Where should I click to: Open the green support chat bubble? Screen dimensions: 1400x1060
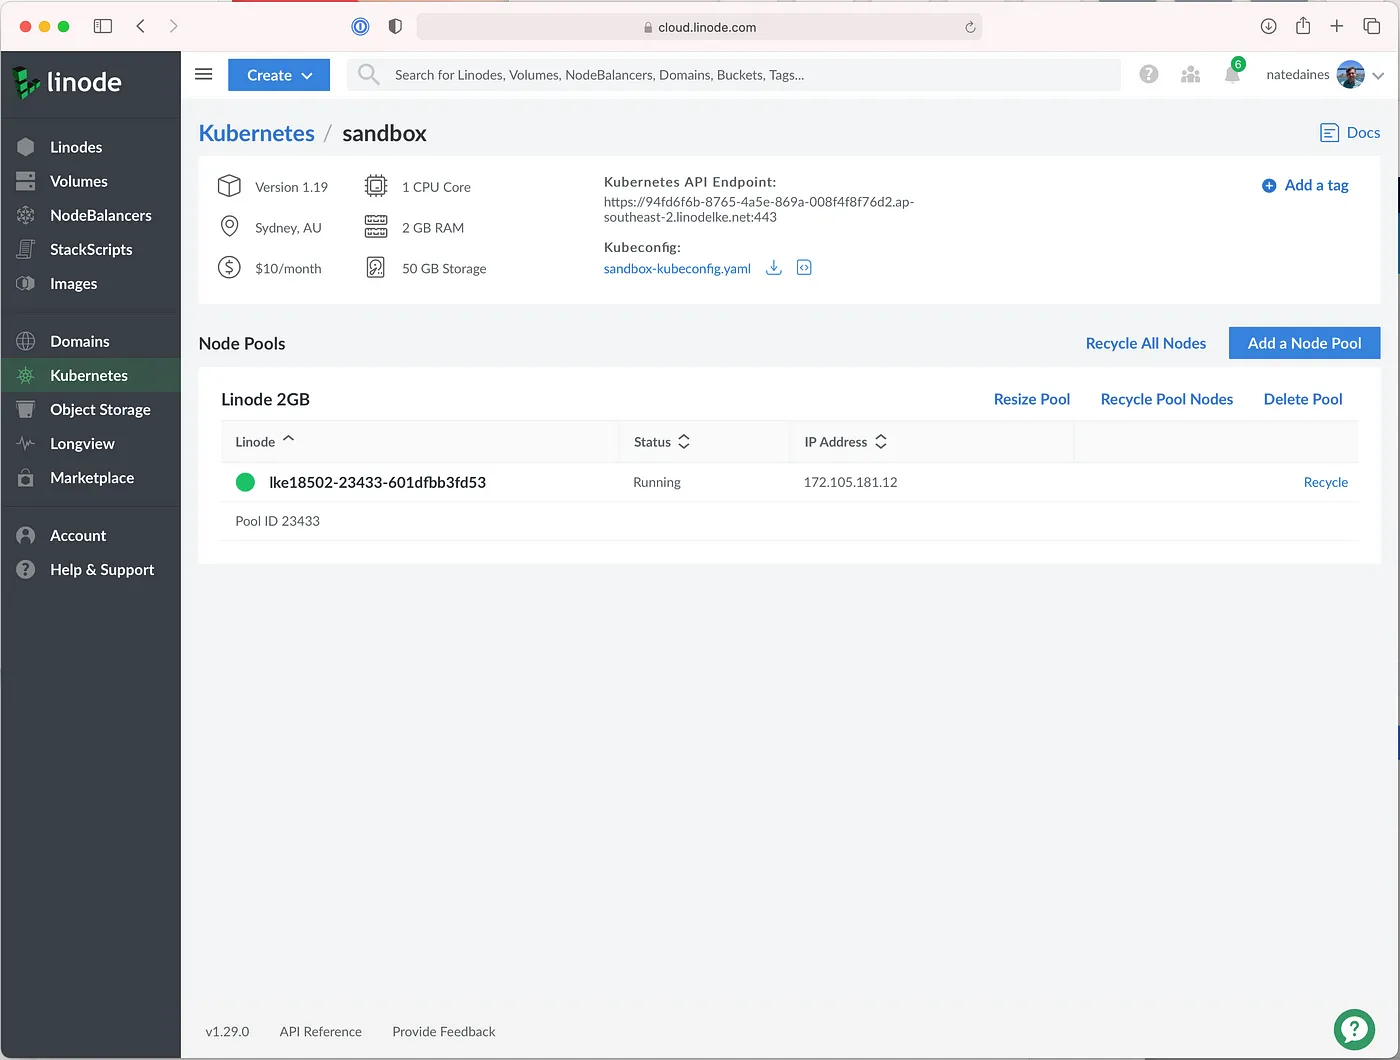[x=1354, y=1029]
